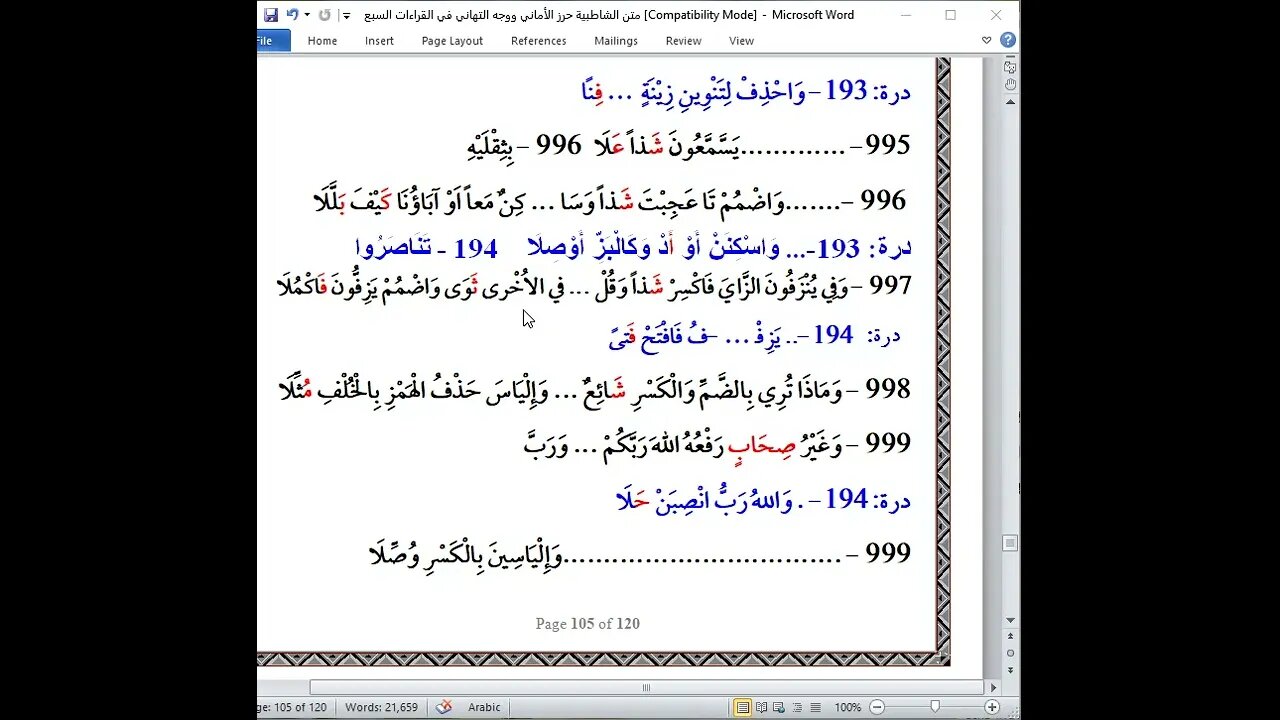Select Print Layout view button
Screen dimensions: 1280x720
coord(743,707)
